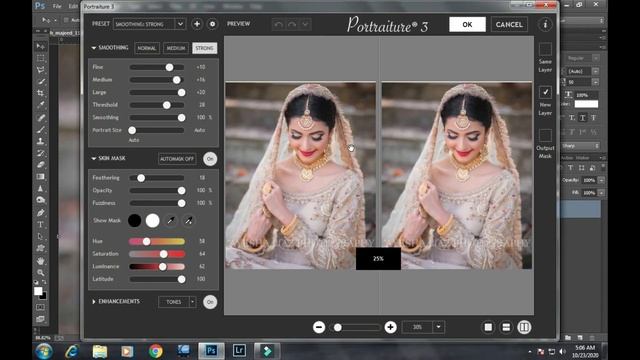Viewport: 640px width, 360px height.
Task: Click the Automask Off button
Action: [177, 159]
